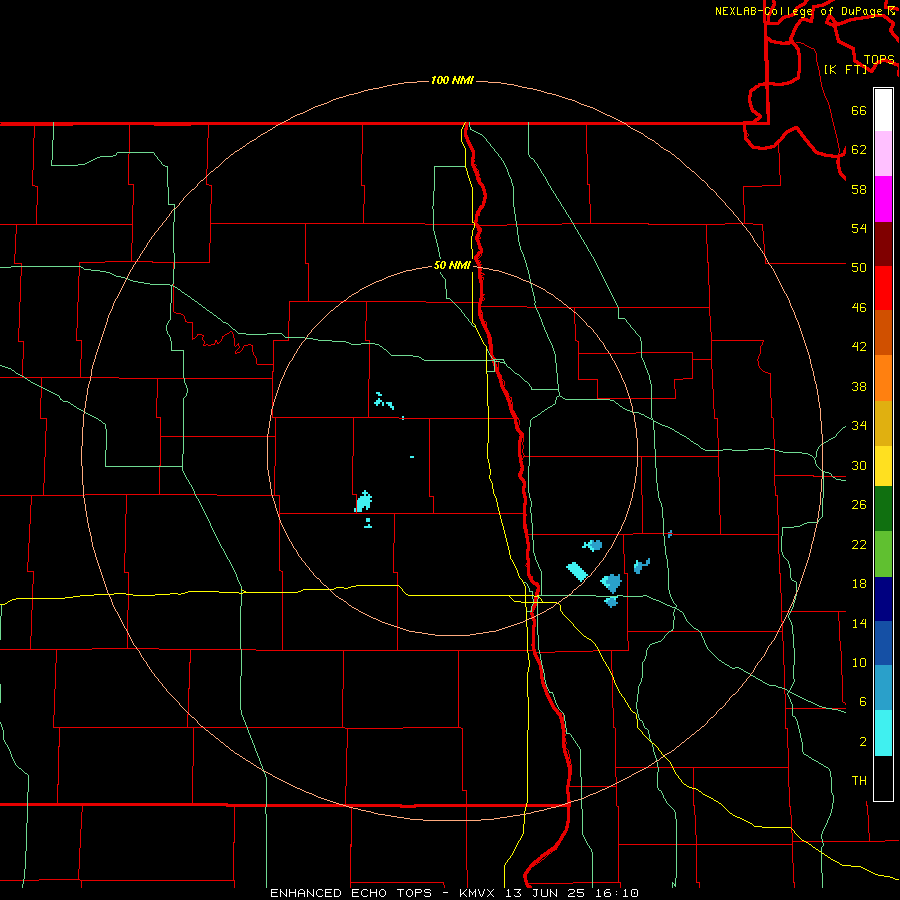Click the white swatch in the tops legend
The height and width of the screenshot is (900, 900).
click(x=883, y=110)
